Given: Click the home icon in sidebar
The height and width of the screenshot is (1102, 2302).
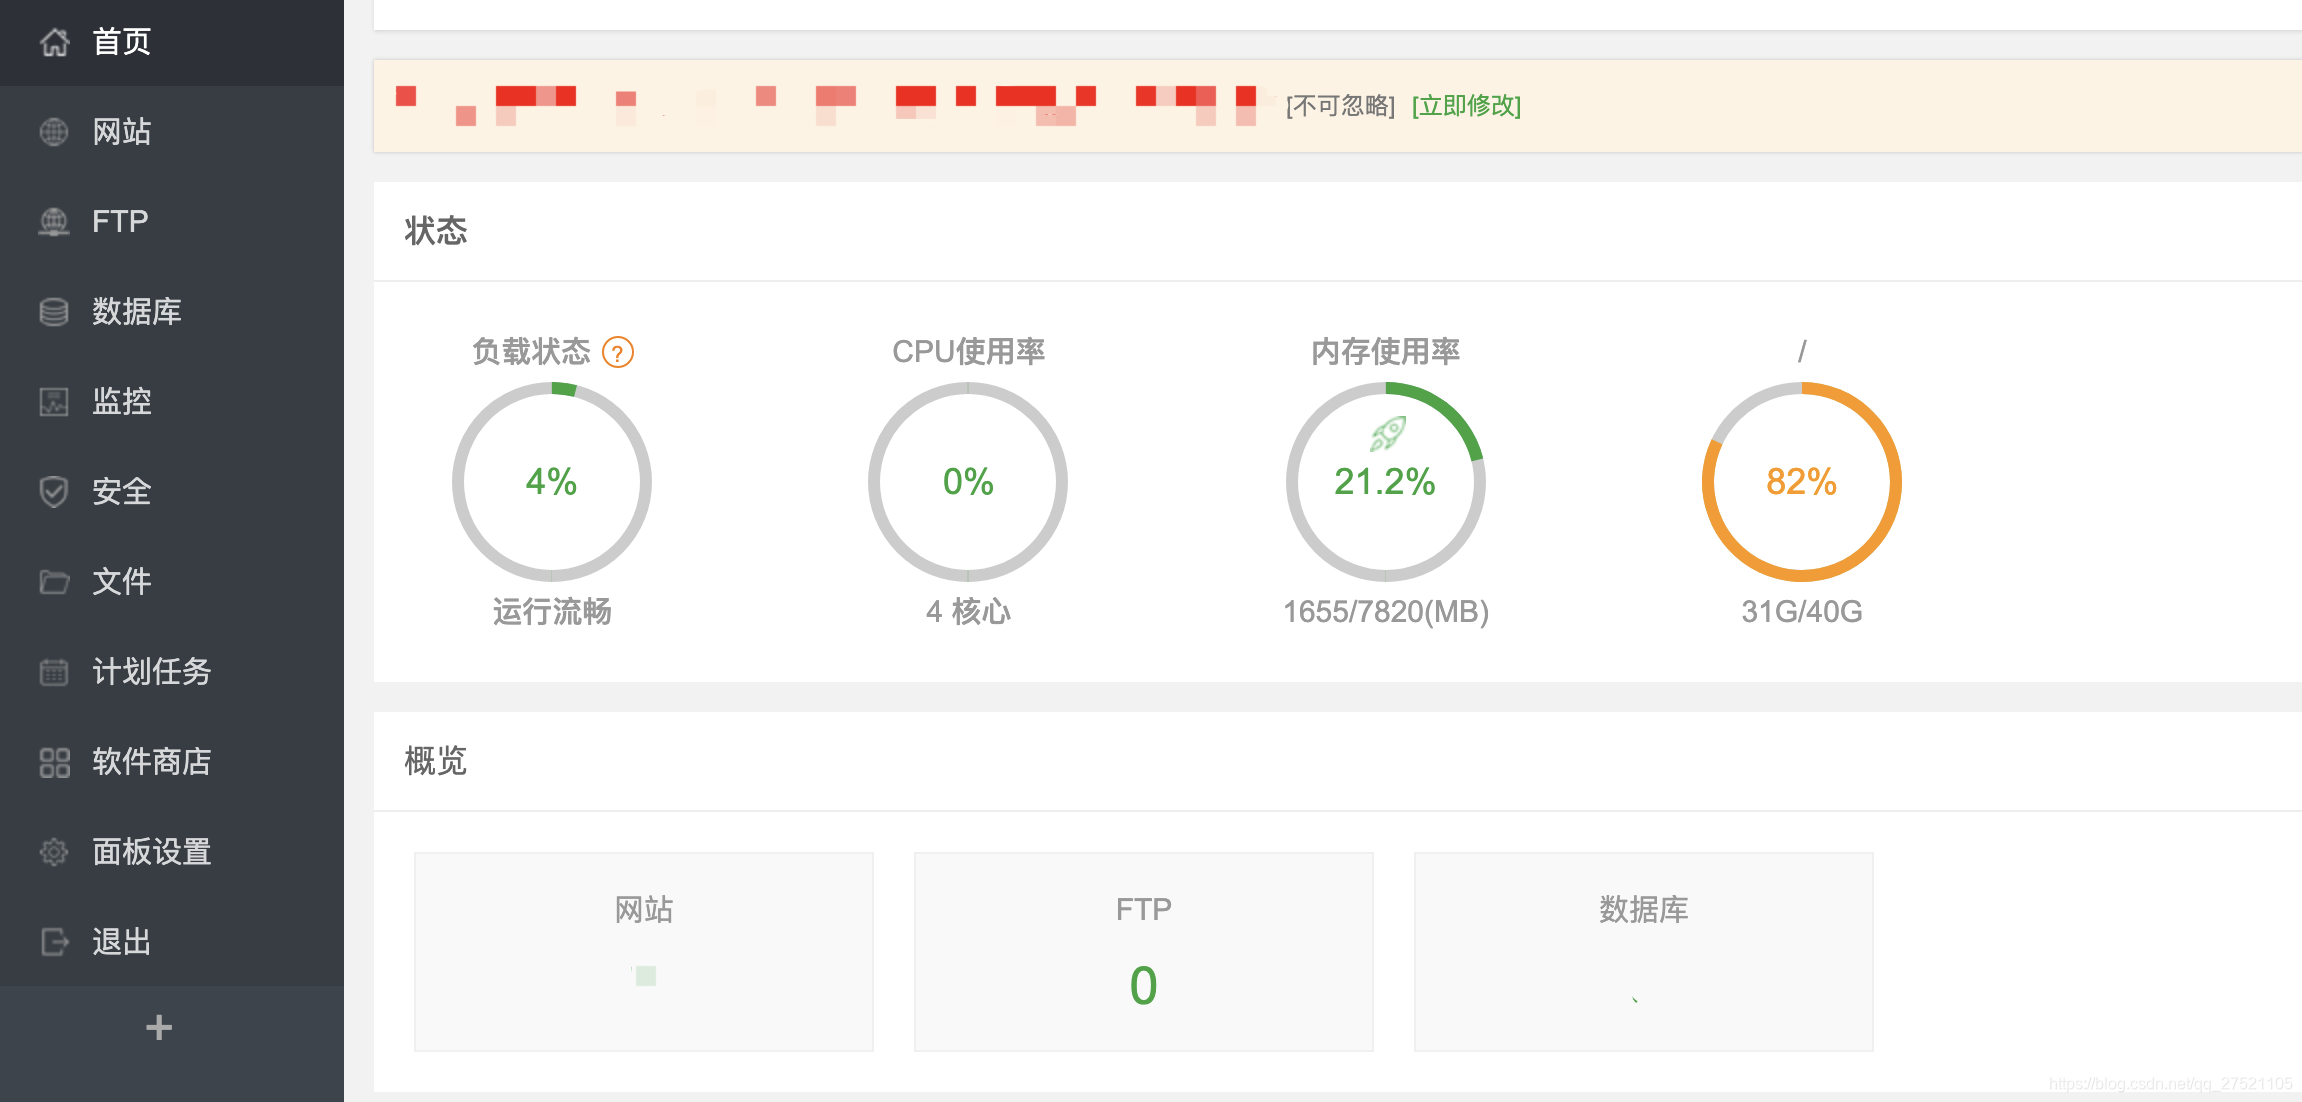Looking at the screenshot, I should coord(55,42).
